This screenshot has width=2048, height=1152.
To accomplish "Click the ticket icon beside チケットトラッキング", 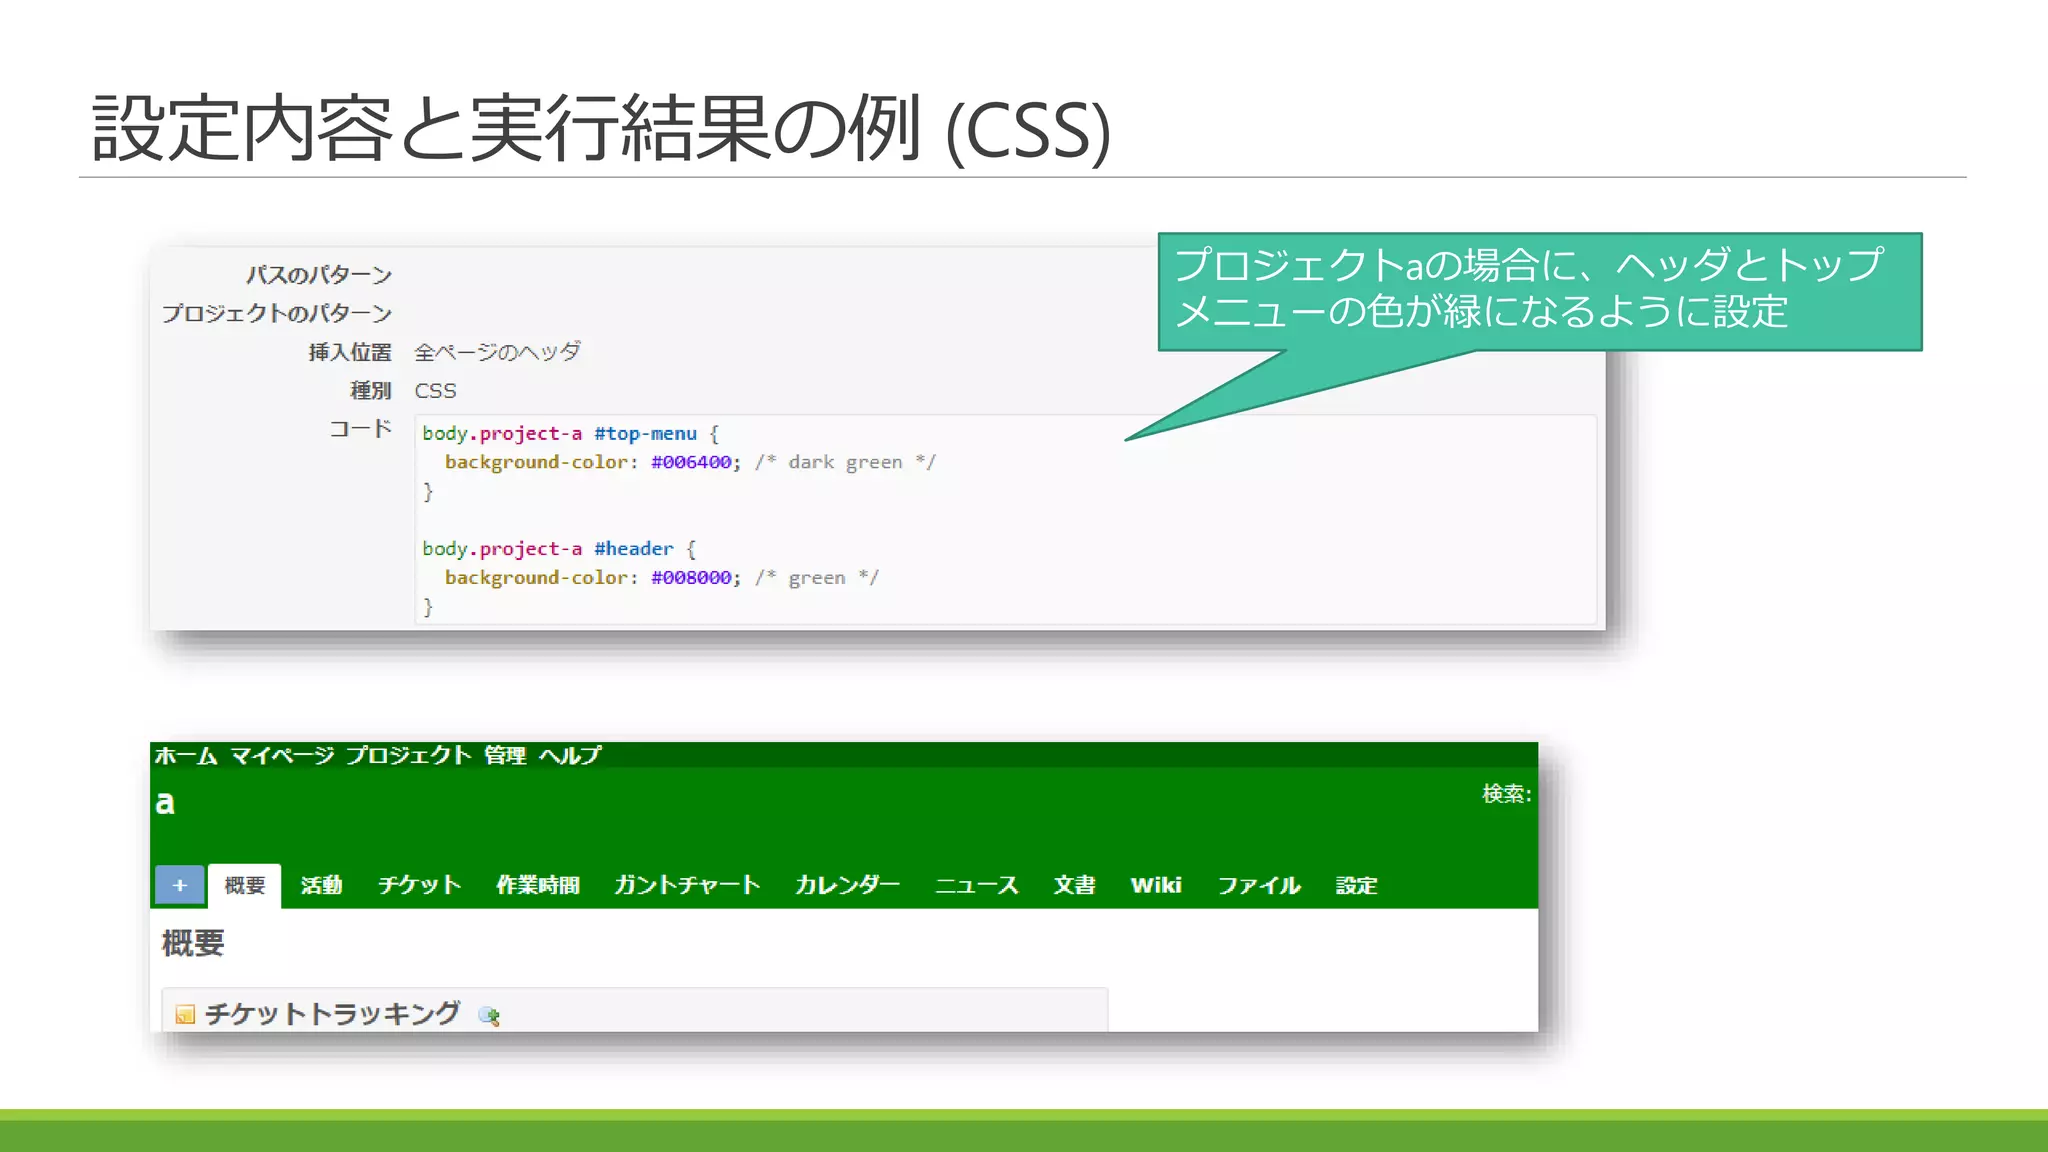I will click(185, 1015).
